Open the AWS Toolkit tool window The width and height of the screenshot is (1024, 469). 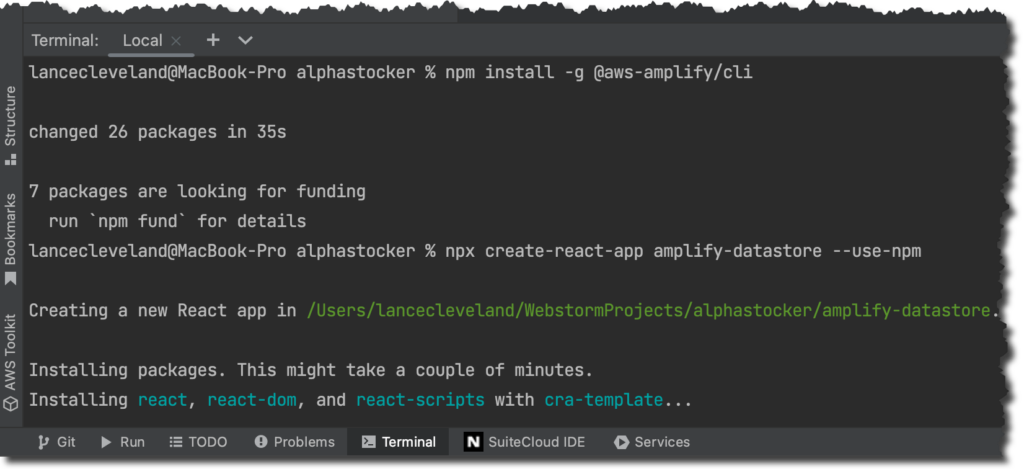10,362
